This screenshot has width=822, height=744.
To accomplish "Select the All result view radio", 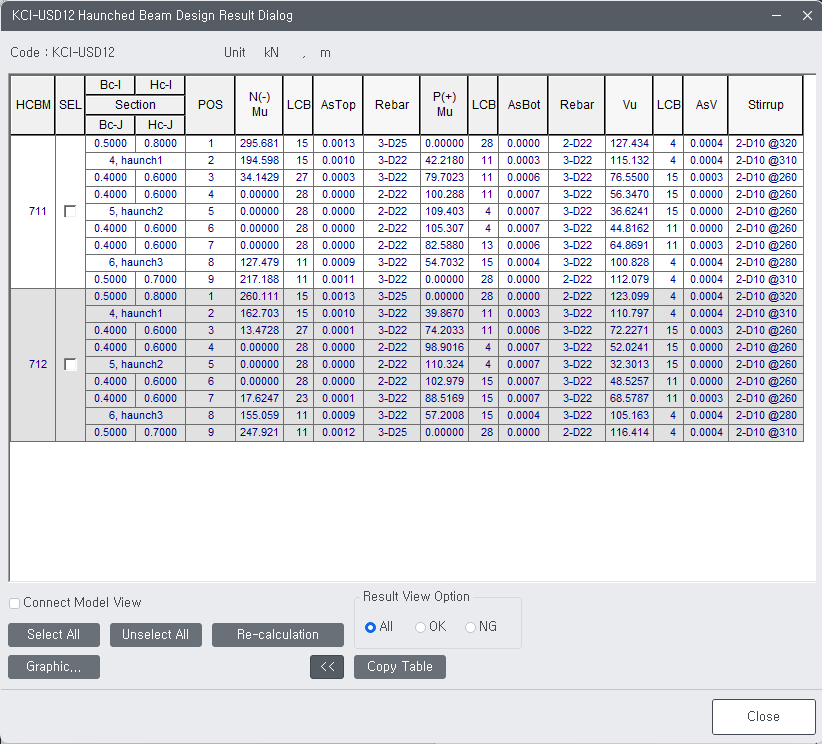I will (x=370, y=627).
